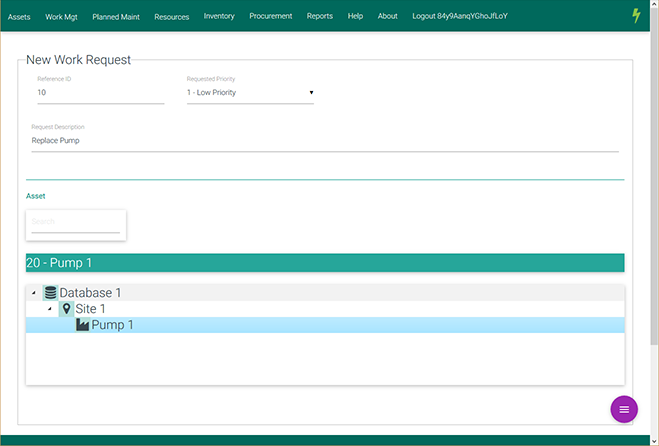The width and height of the screenshot is (659, 446).
Task: Open the Planned Maint menu
Action: tap(115, 16)
